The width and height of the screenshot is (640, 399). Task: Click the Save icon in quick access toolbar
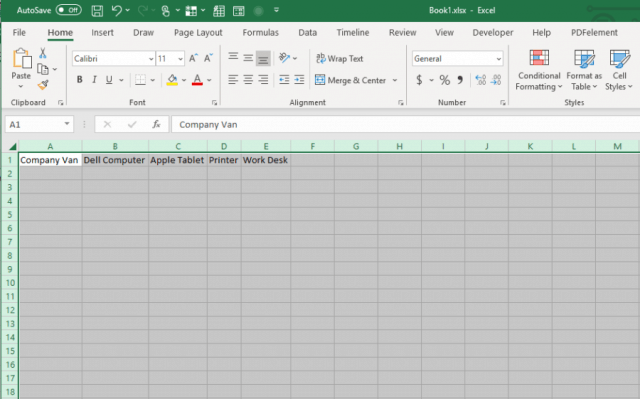pyautogui.click(x=97, y=11)
